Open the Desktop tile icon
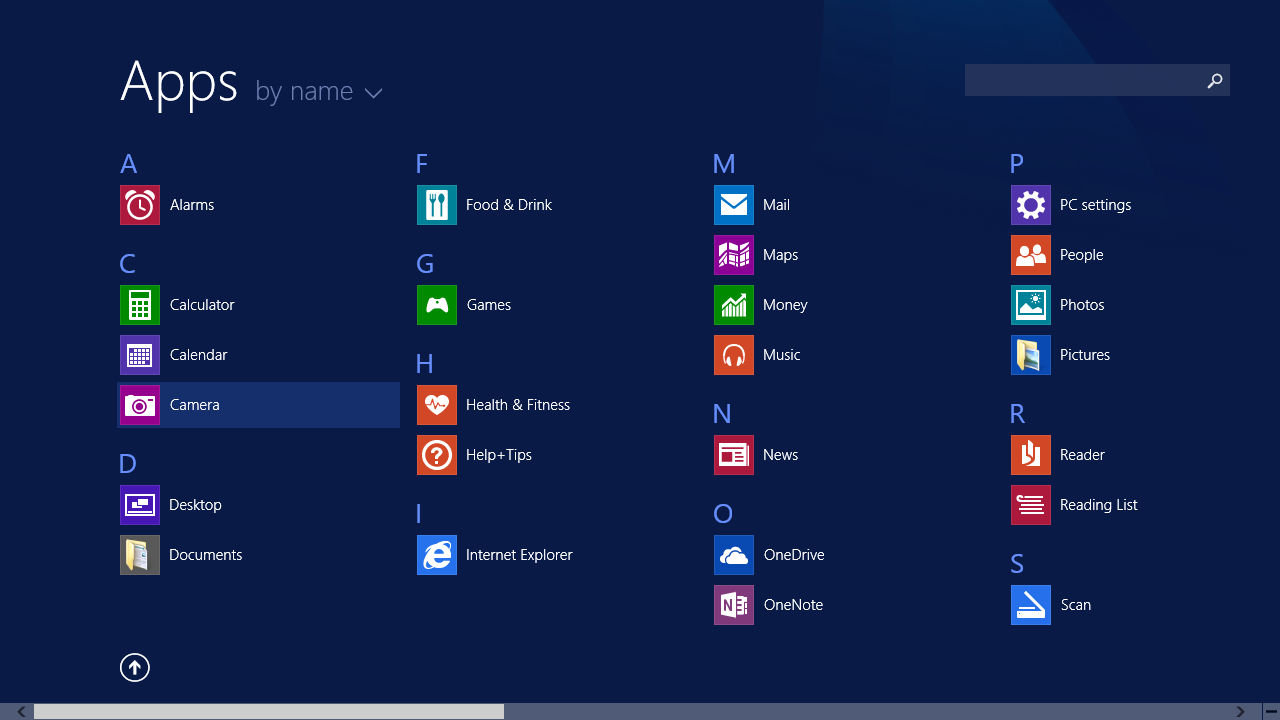1280x720 pixels. pos(140,505)
